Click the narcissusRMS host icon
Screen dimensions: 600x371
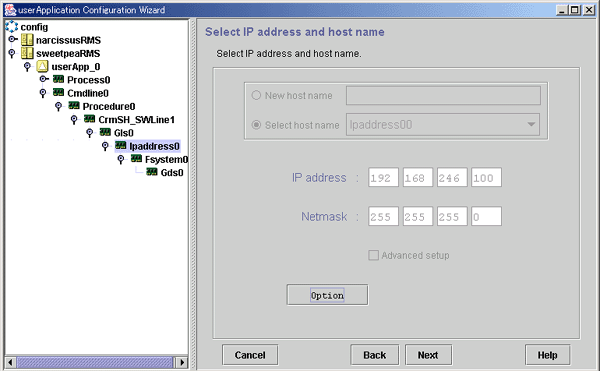coord(27,40)
